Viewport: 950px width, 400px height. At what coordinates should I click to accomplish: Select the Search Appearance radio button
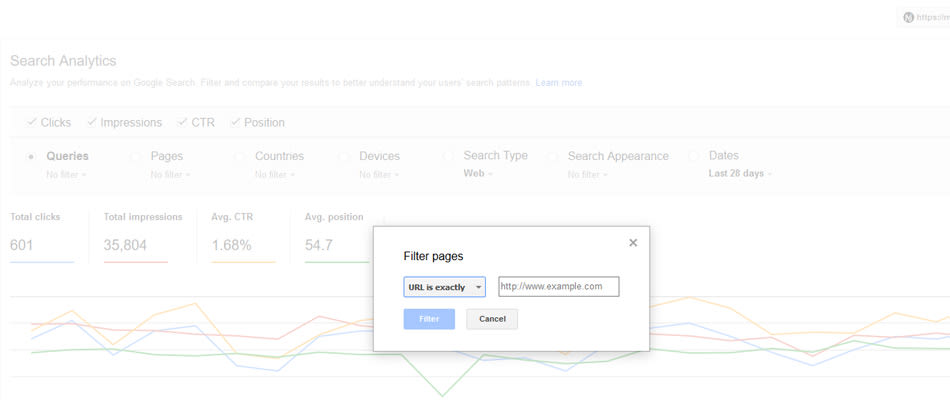[553, 157]
